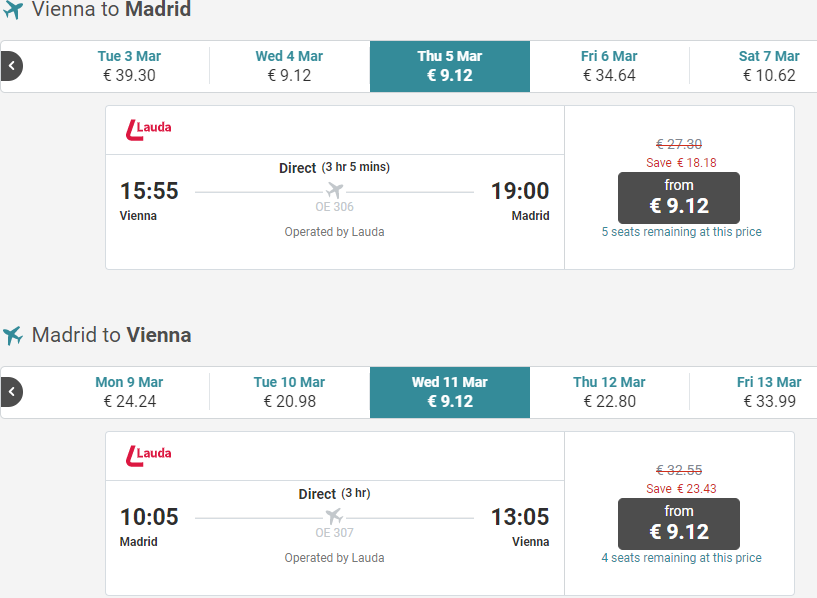Switch to Fri 13 Mar return date
The image size is (817, 598).
(x=768, y=392)
